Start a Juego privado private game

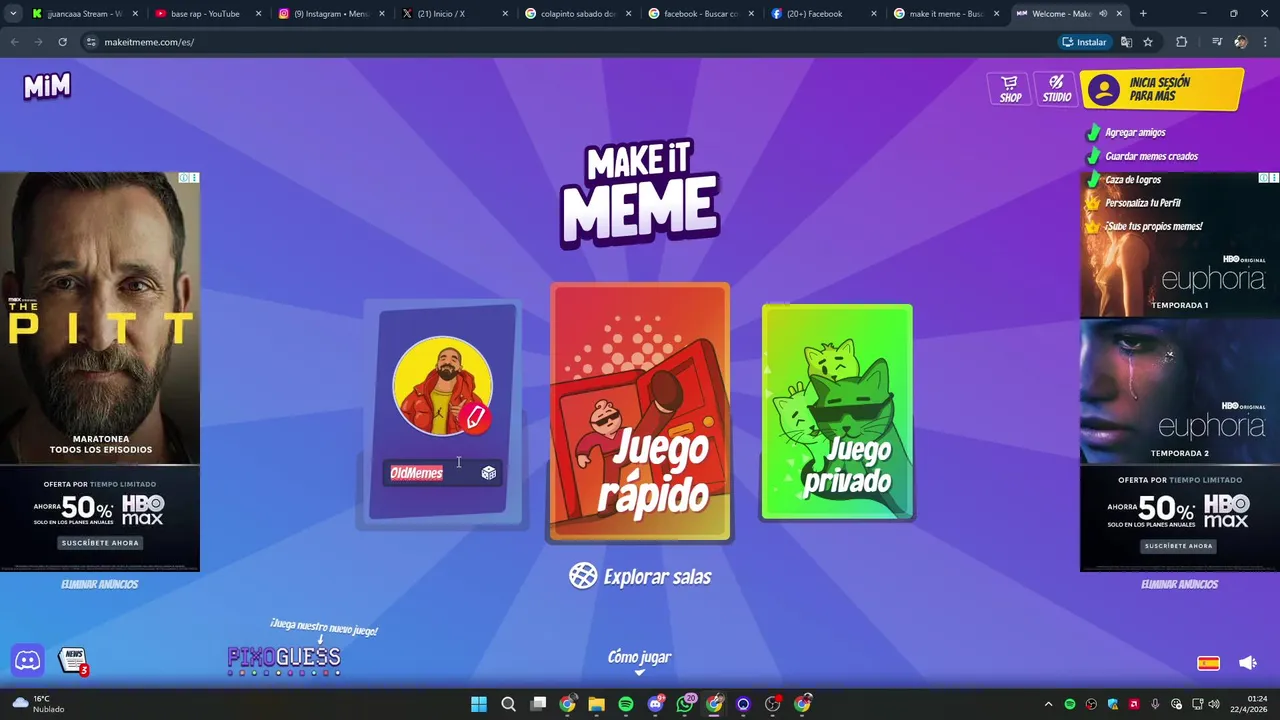(x=837, y=412)
